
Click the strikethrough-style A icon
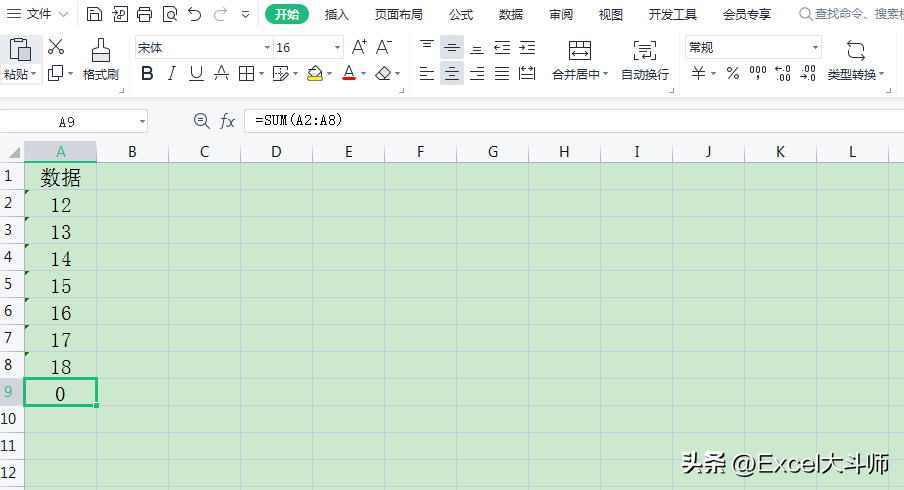(x=221, y=73)
